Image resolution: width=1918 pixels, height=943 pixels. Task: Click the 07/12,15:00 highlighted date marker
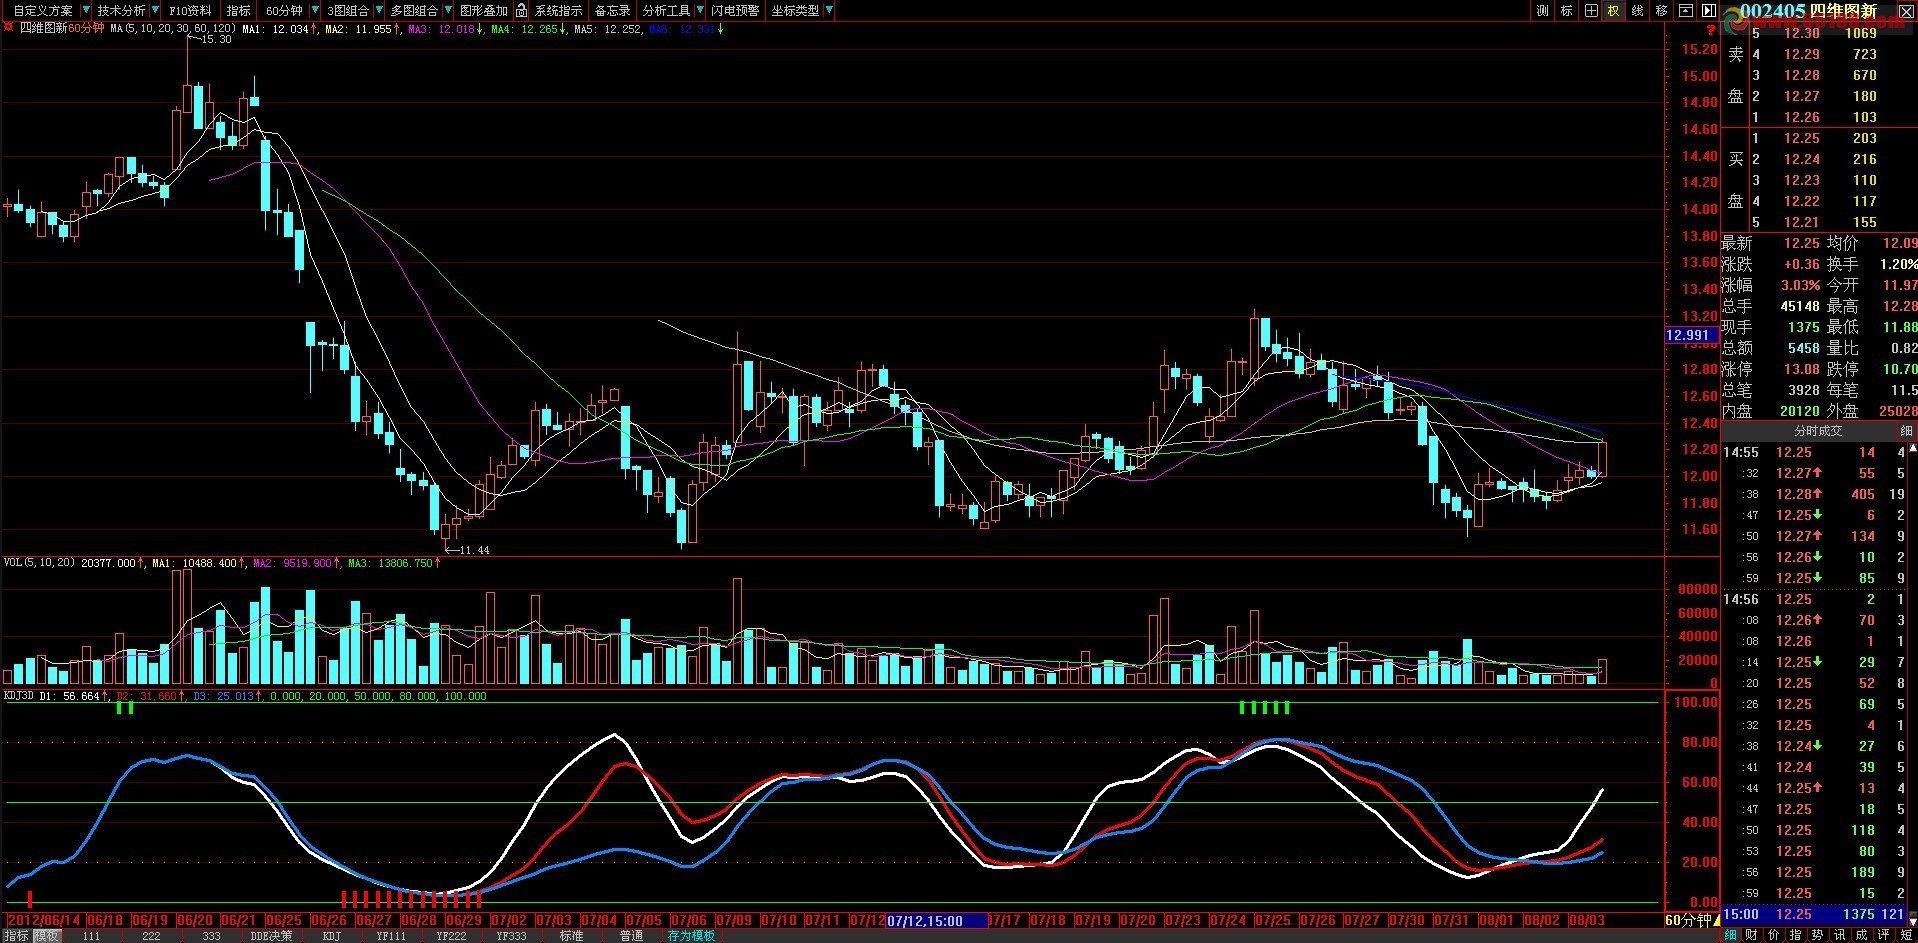pyautogui.click(x=936, y=921)
